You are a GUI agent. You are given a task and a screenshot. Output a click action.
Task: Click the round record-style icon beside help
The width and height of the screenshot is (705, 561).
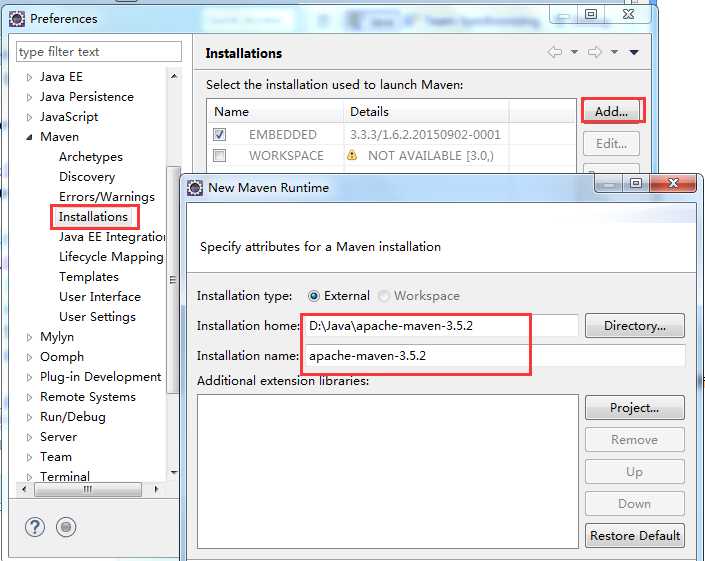click(x=66, y=526)
